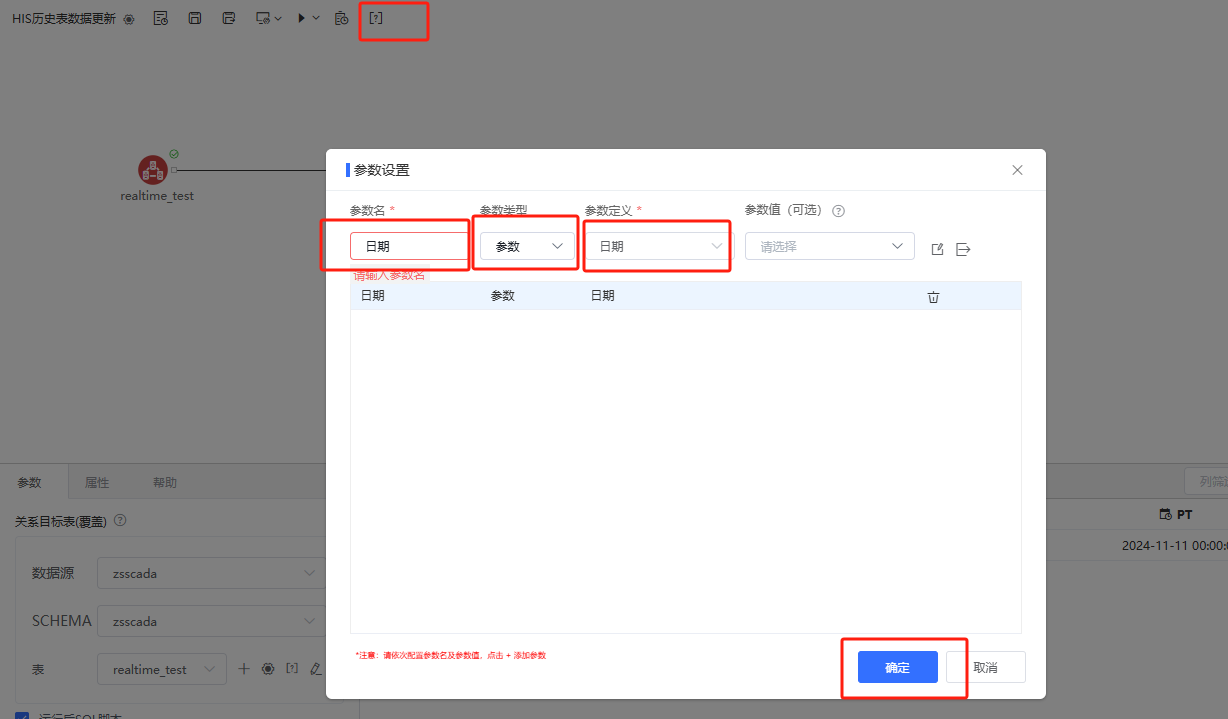Open the schedule clock icon in toolbar
The height and width of the screenshot is (719, 1228).
click(x=341, y=18)
